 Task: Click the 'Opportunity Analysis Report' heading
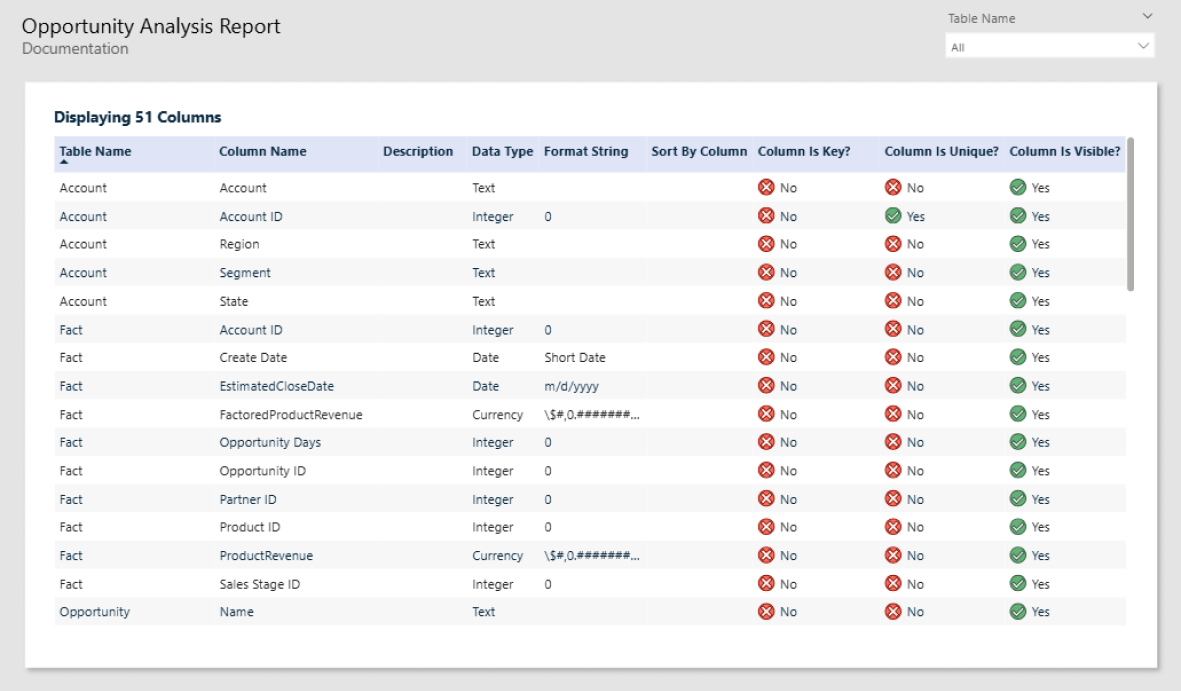(151, 26)
